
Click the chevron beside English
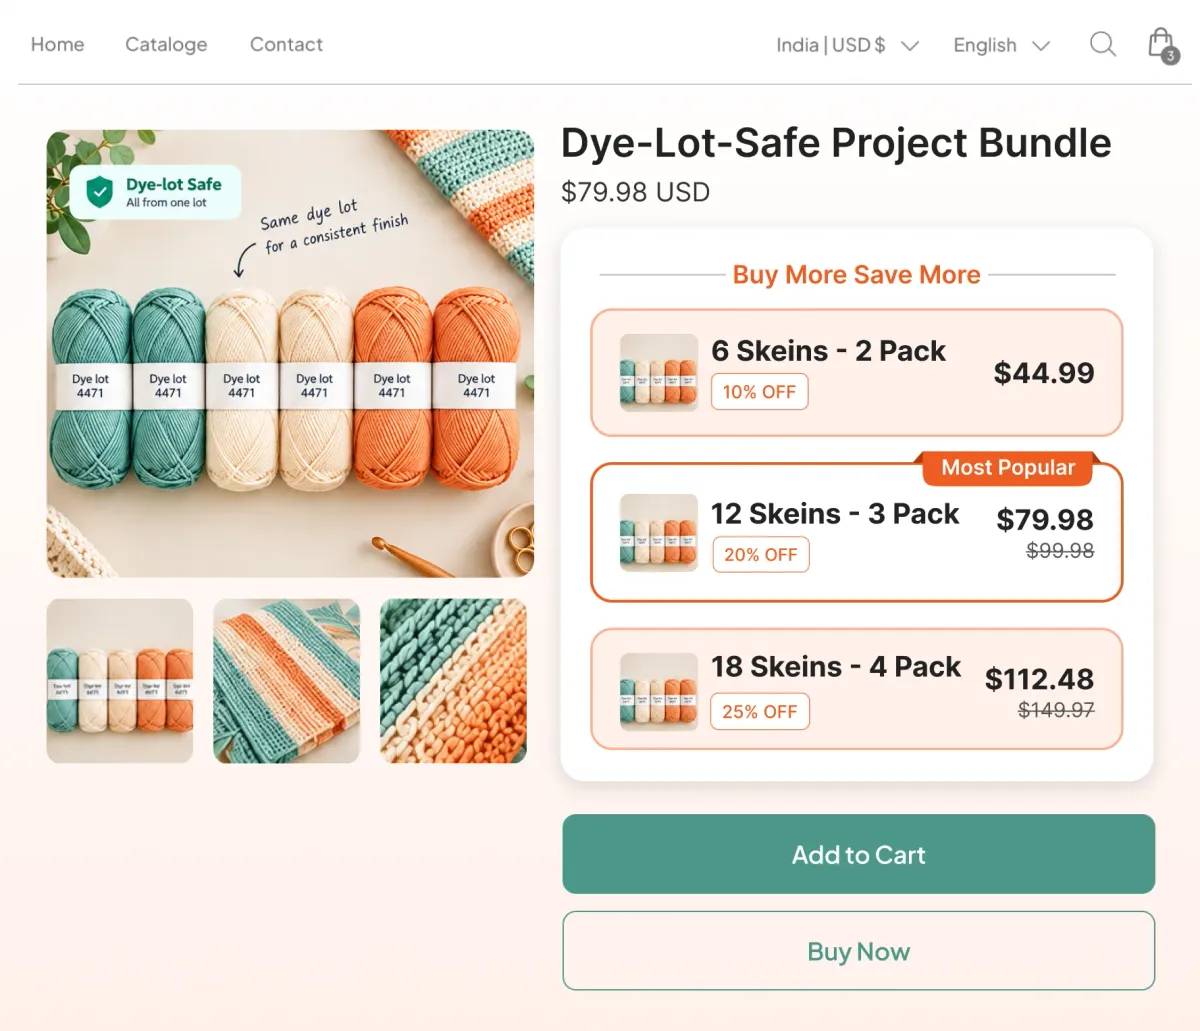coord(1041,46)
